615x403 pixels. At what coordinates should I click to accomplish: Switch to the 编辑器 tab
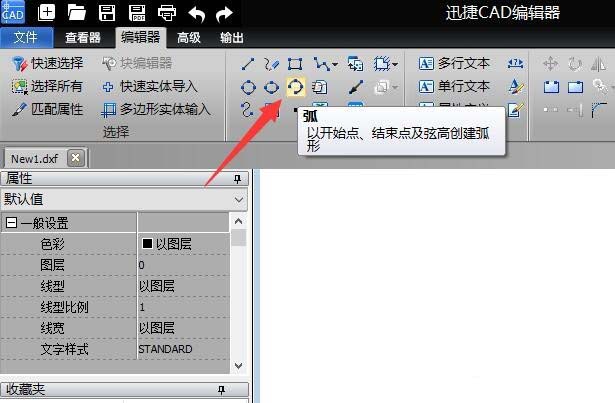coord(140,37)
